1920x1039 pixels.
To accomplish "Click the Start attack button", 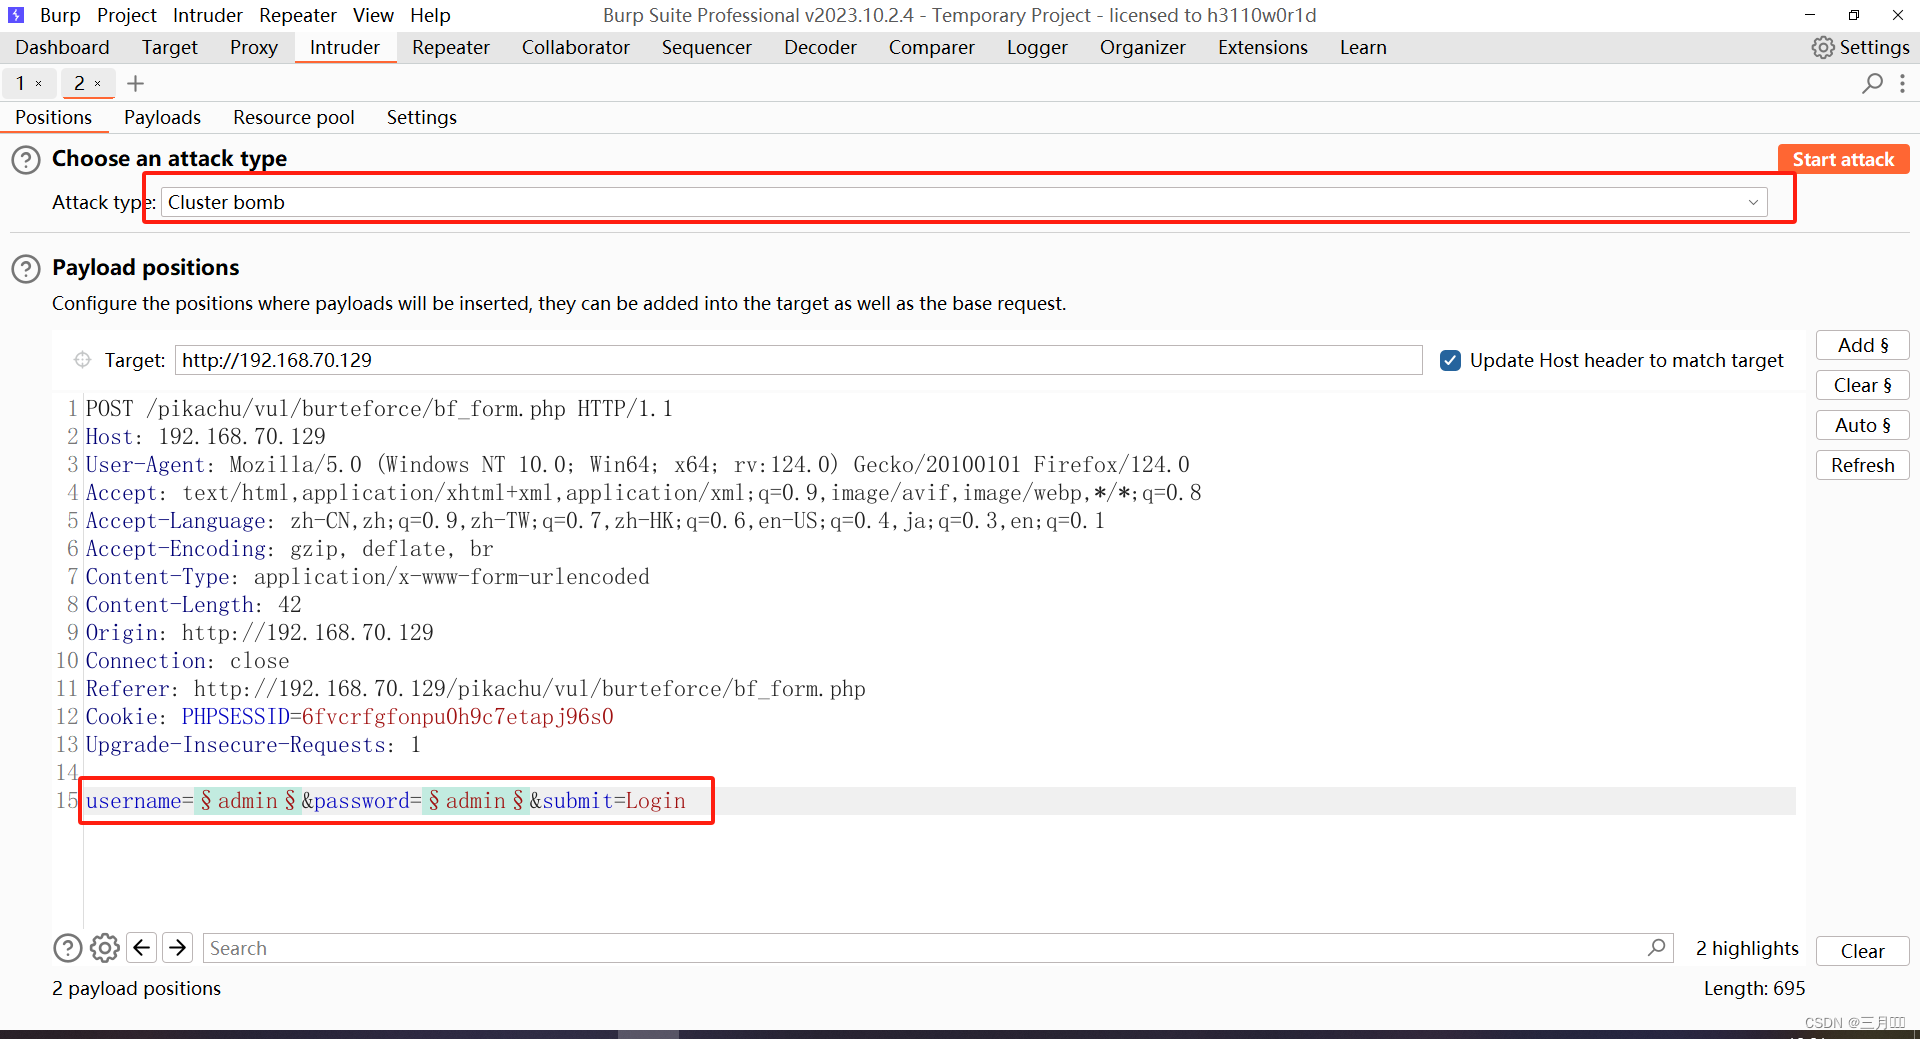I will click(x=1843, y=159).
